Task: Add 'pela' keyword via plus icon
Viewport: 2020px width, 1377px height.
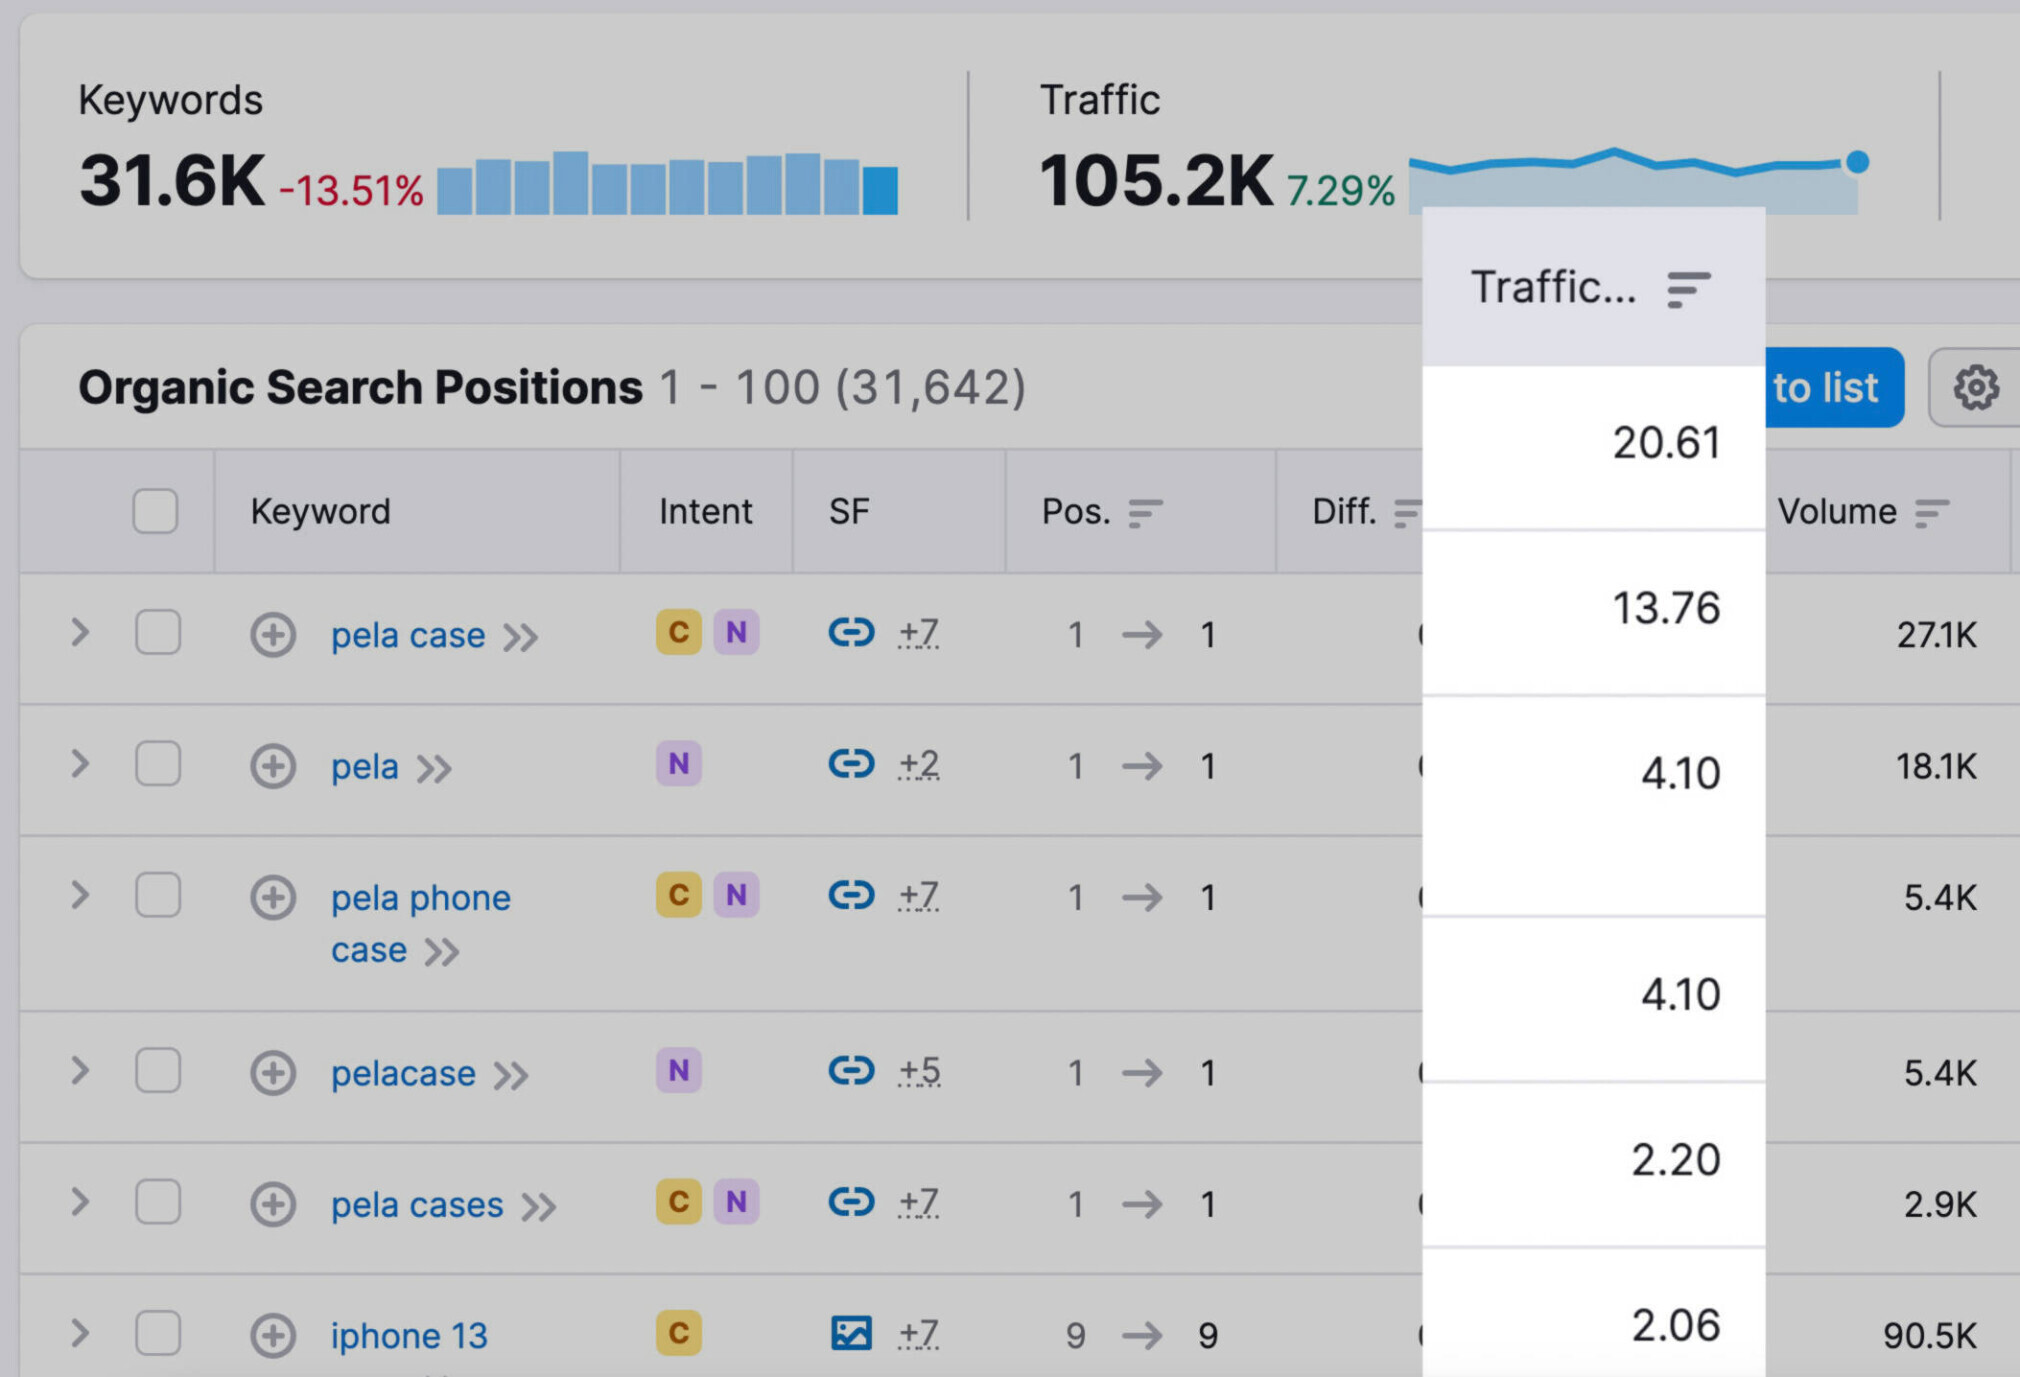Action: [x=272, y=767]
